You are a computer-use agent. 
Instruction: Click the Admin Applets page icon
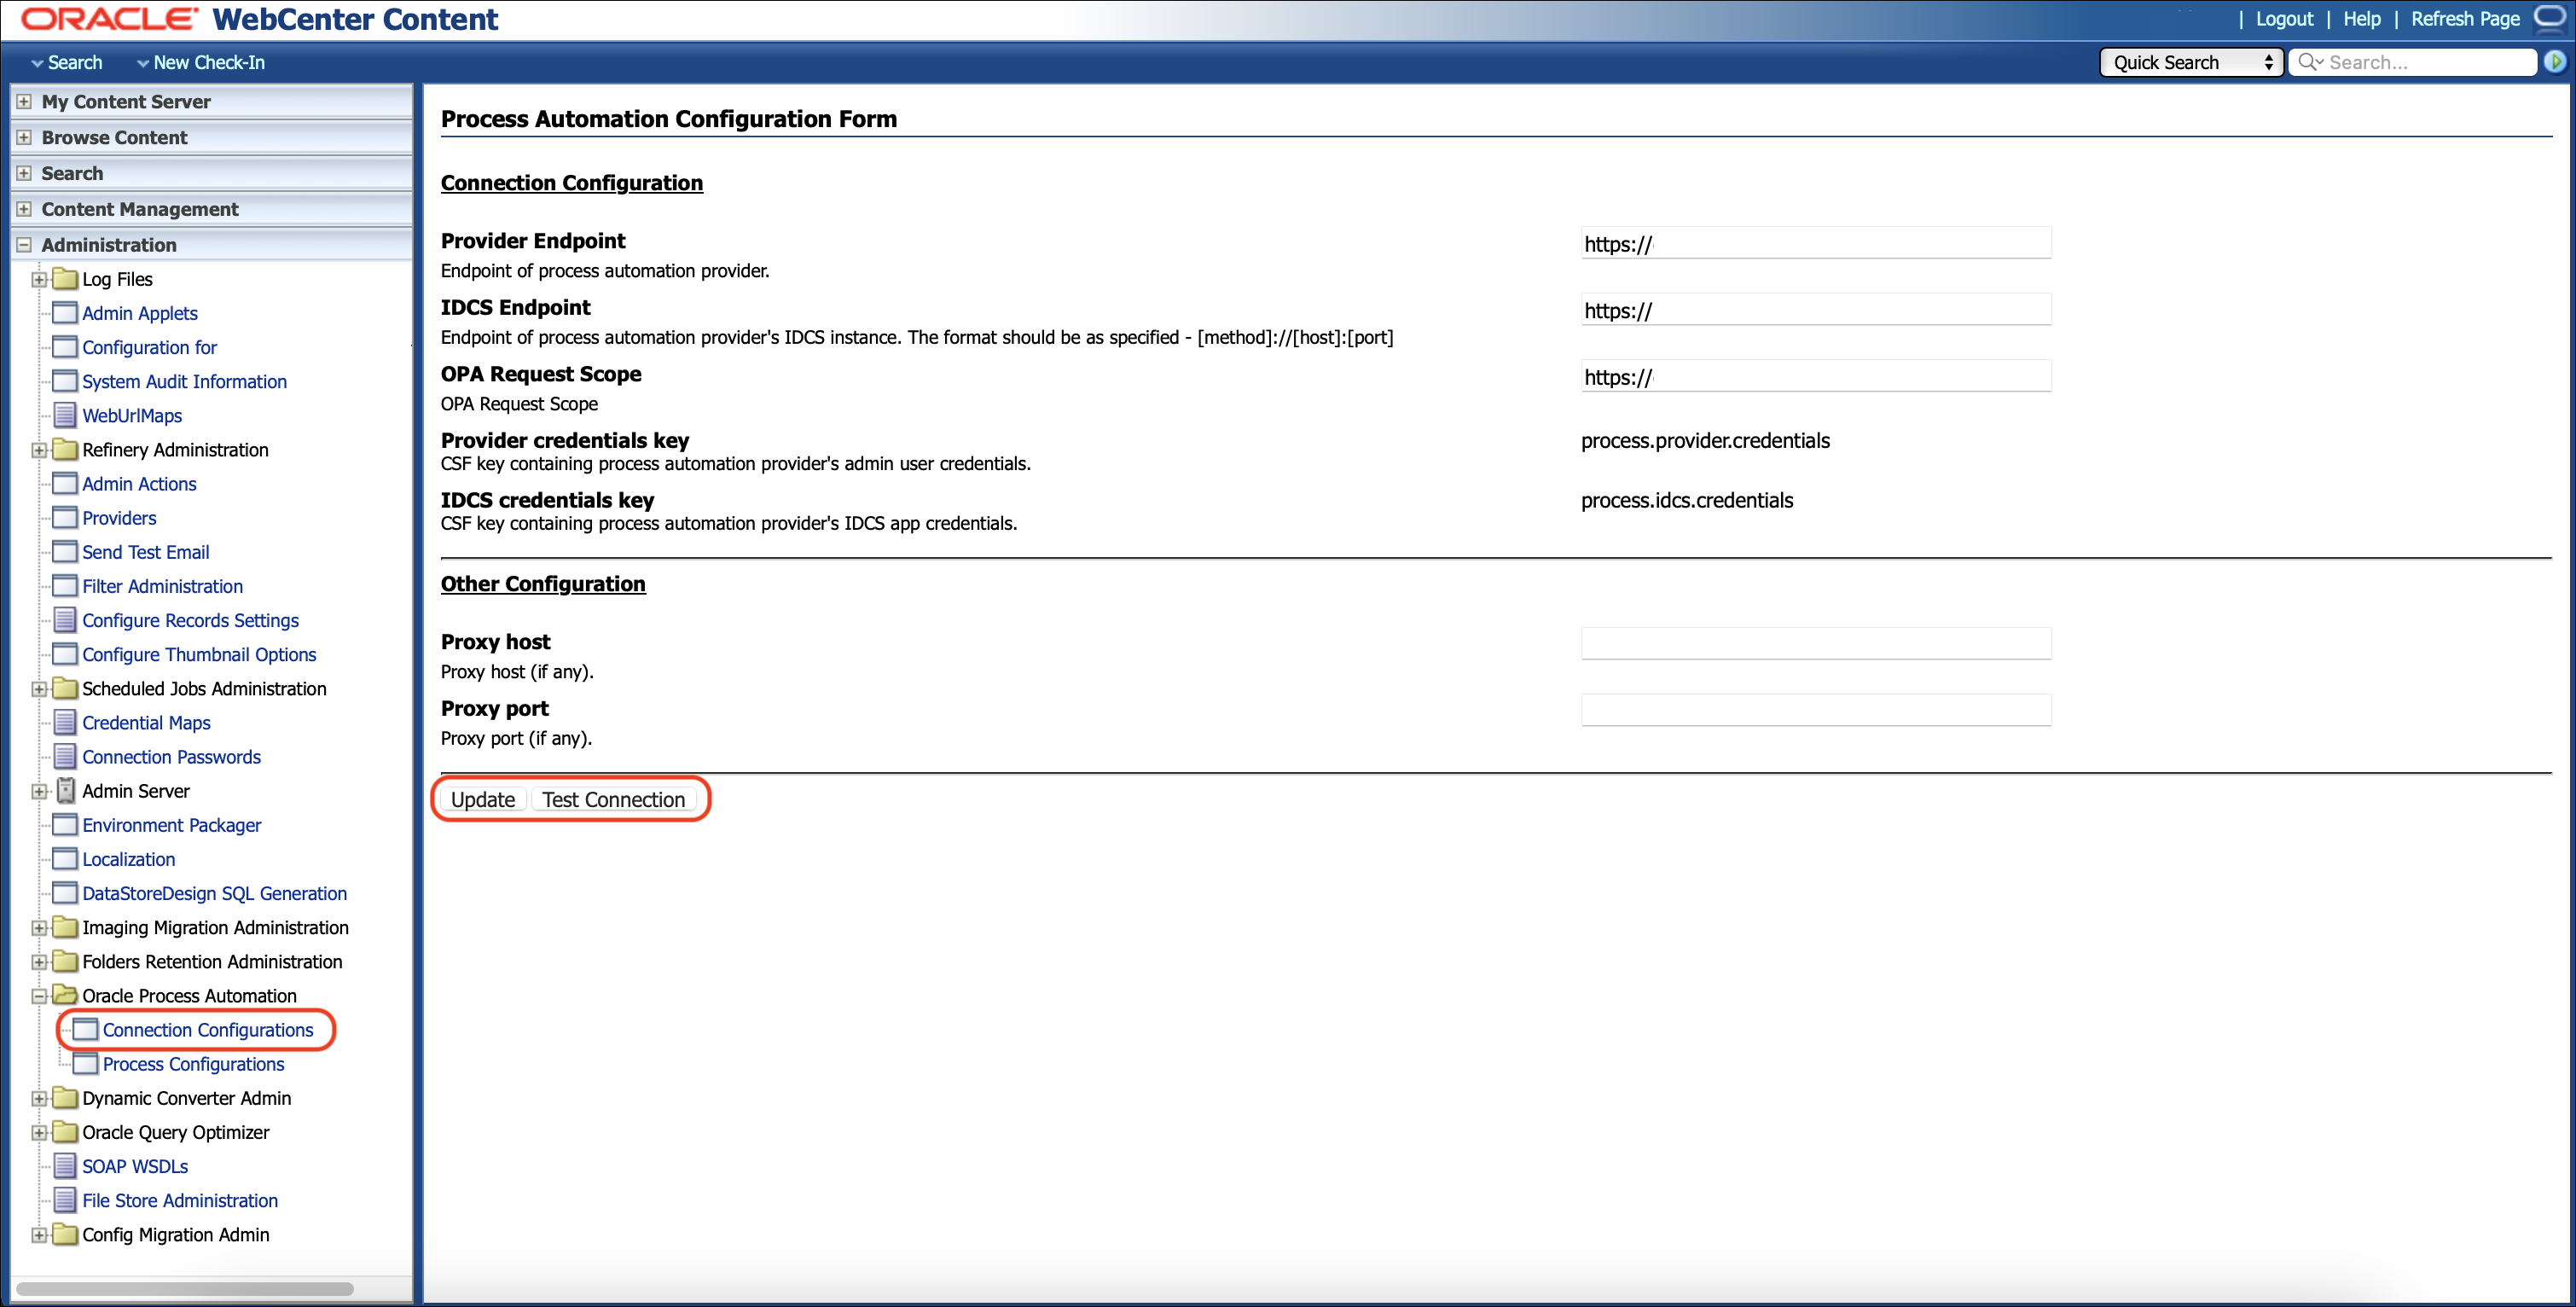[64, 313]
